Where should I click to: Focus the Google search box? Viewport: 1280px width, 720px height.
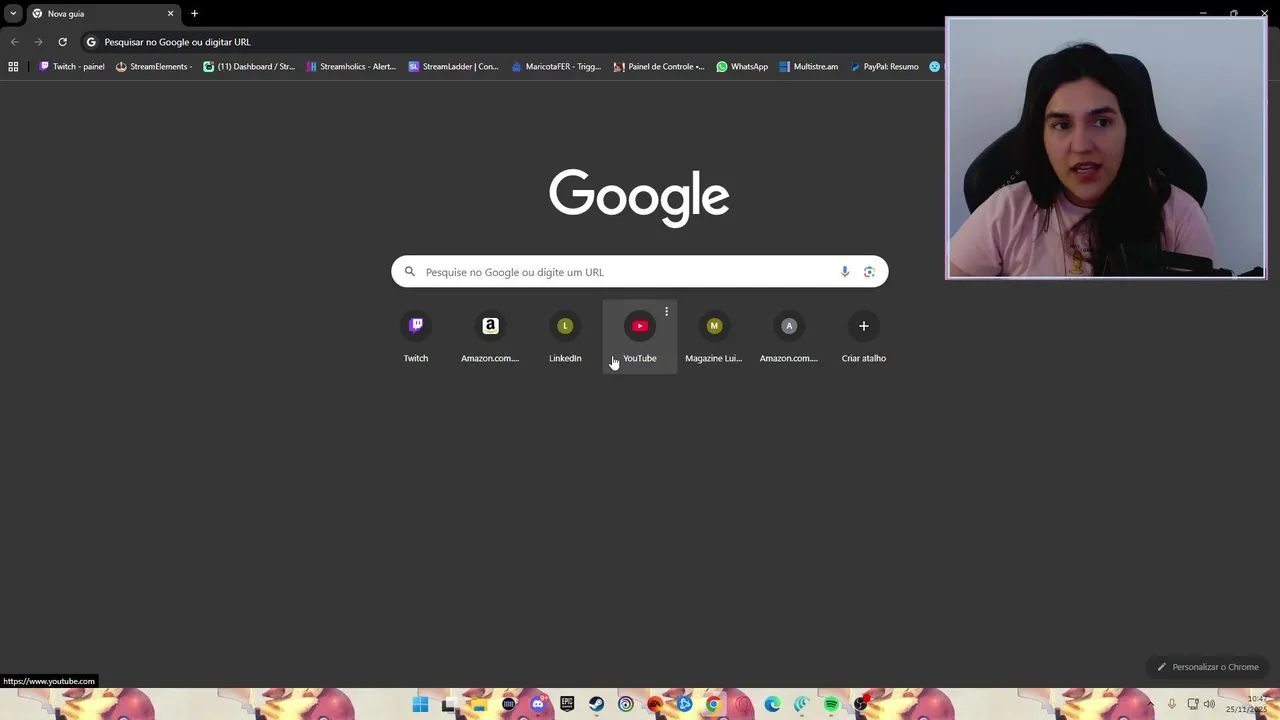(640, 272)
